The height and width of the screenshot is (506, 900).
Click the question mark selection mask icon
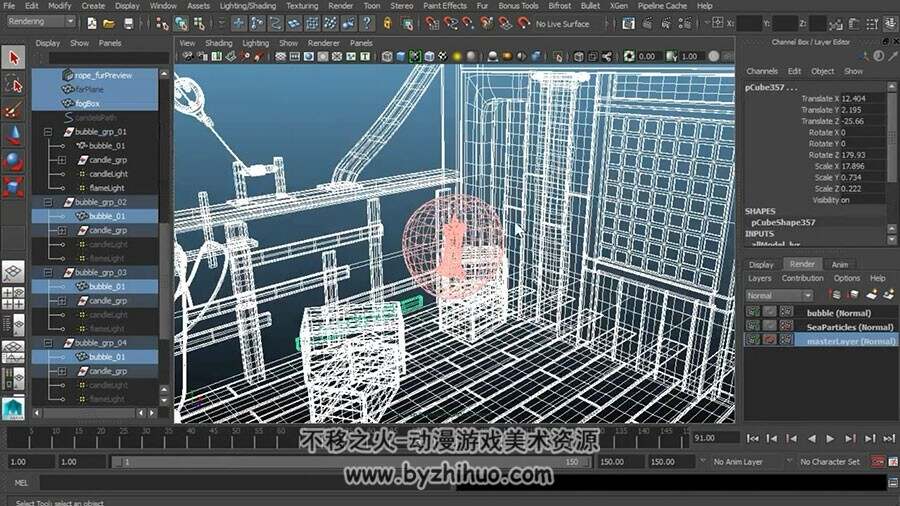coord(367,24)
